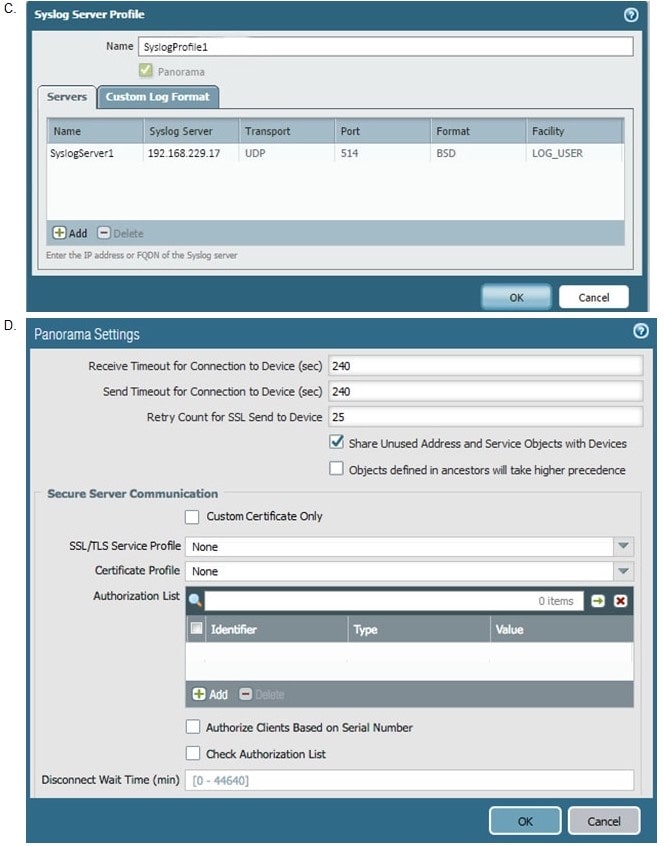Viewport: 664px width, 846px height.
Task: Click the Name field containing SyslogProfile1
Action: tap(386, 46)
